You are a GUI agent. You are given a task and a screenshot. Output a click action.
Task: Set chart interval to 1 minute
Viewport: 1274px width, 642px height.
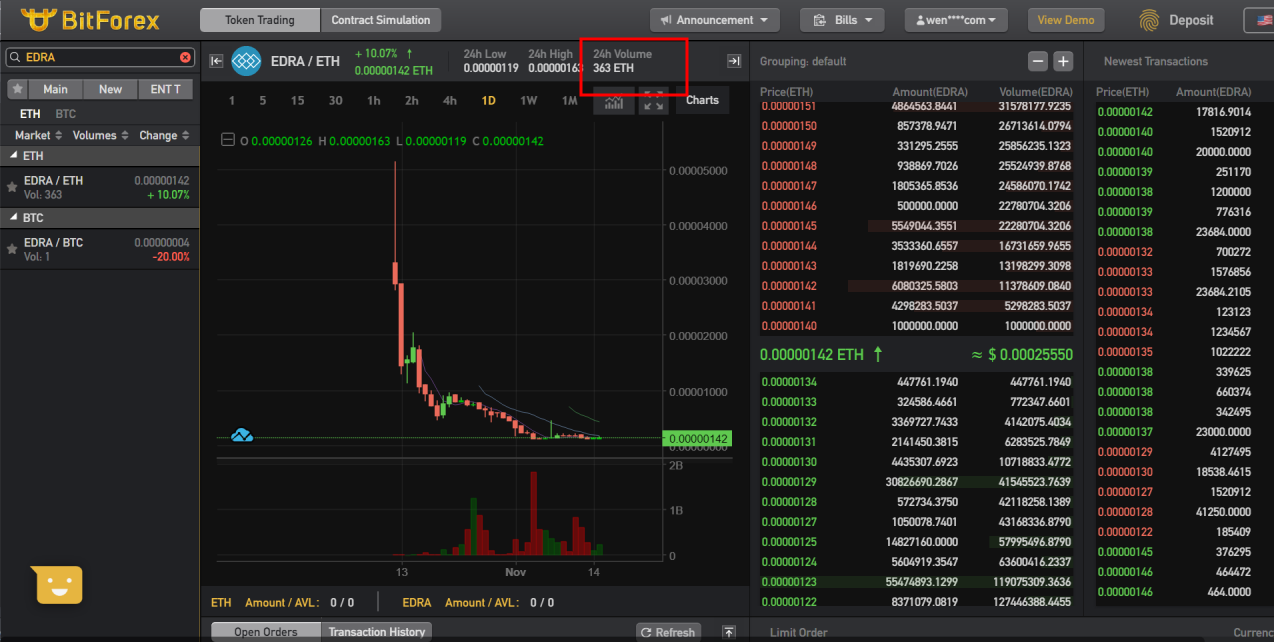click(x=232, y=100)
